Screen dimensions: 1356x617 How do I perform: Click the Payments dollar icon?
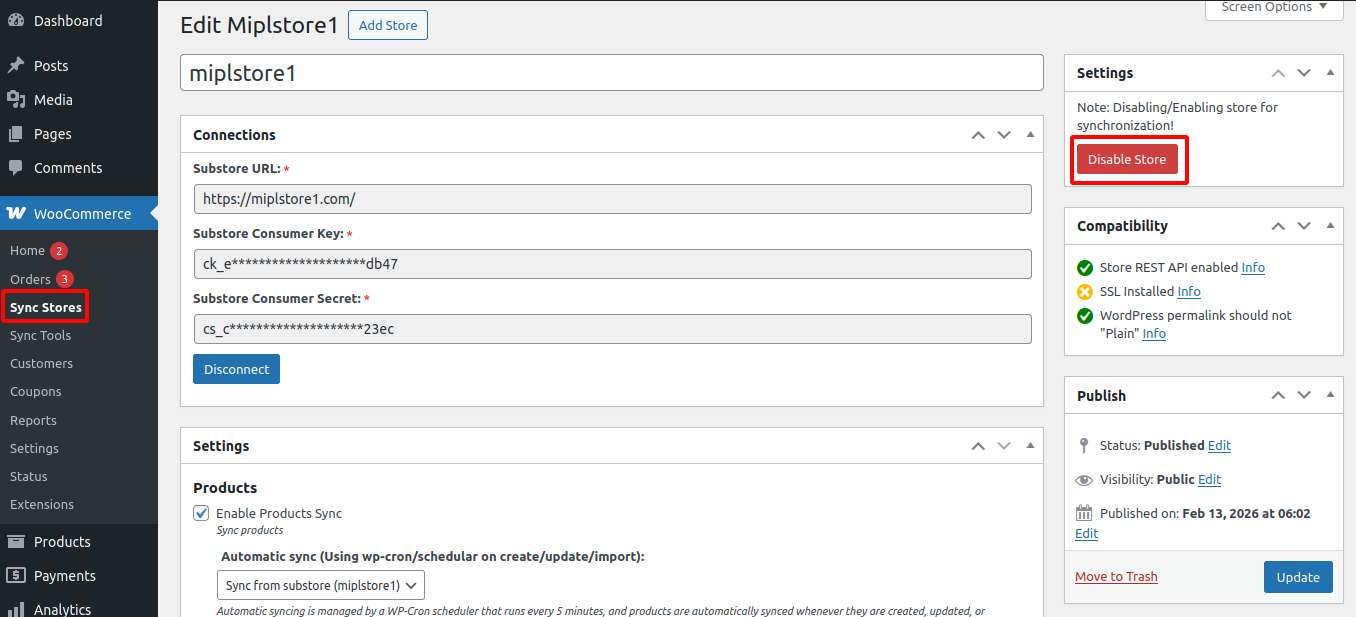click(x=16, y=576)
